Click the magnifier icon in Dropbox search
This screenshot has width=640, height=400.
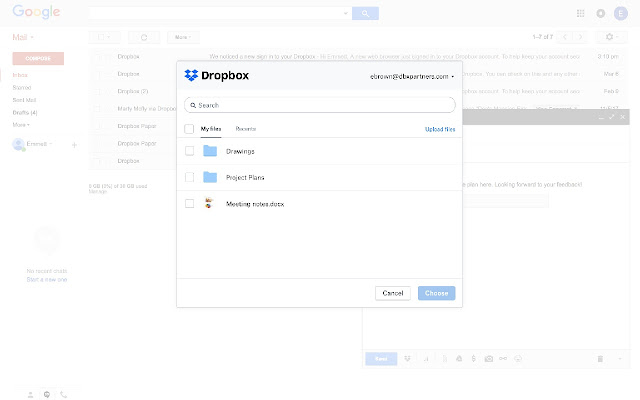[193, 105]
